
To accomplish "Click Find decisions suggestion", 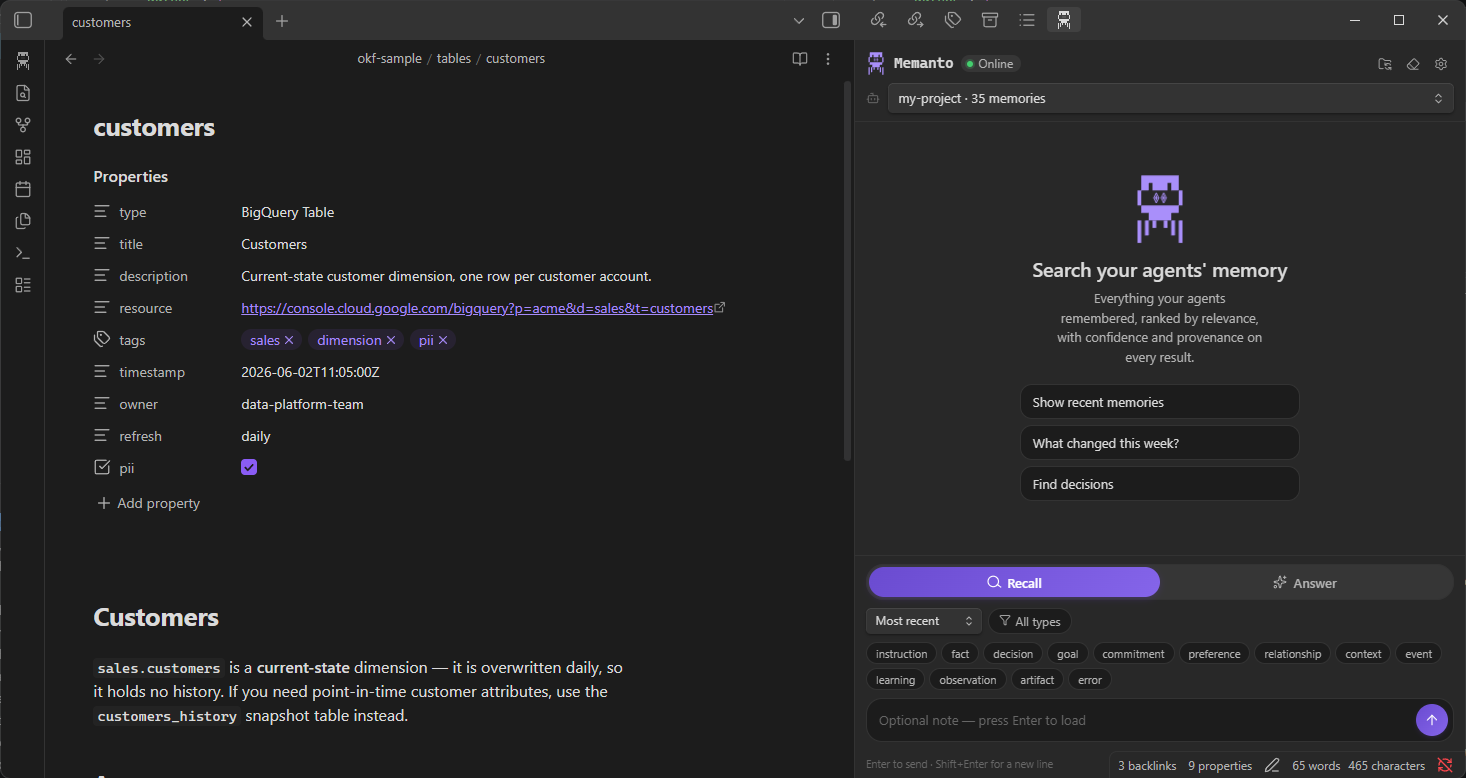I will (x=1159, y=484).
